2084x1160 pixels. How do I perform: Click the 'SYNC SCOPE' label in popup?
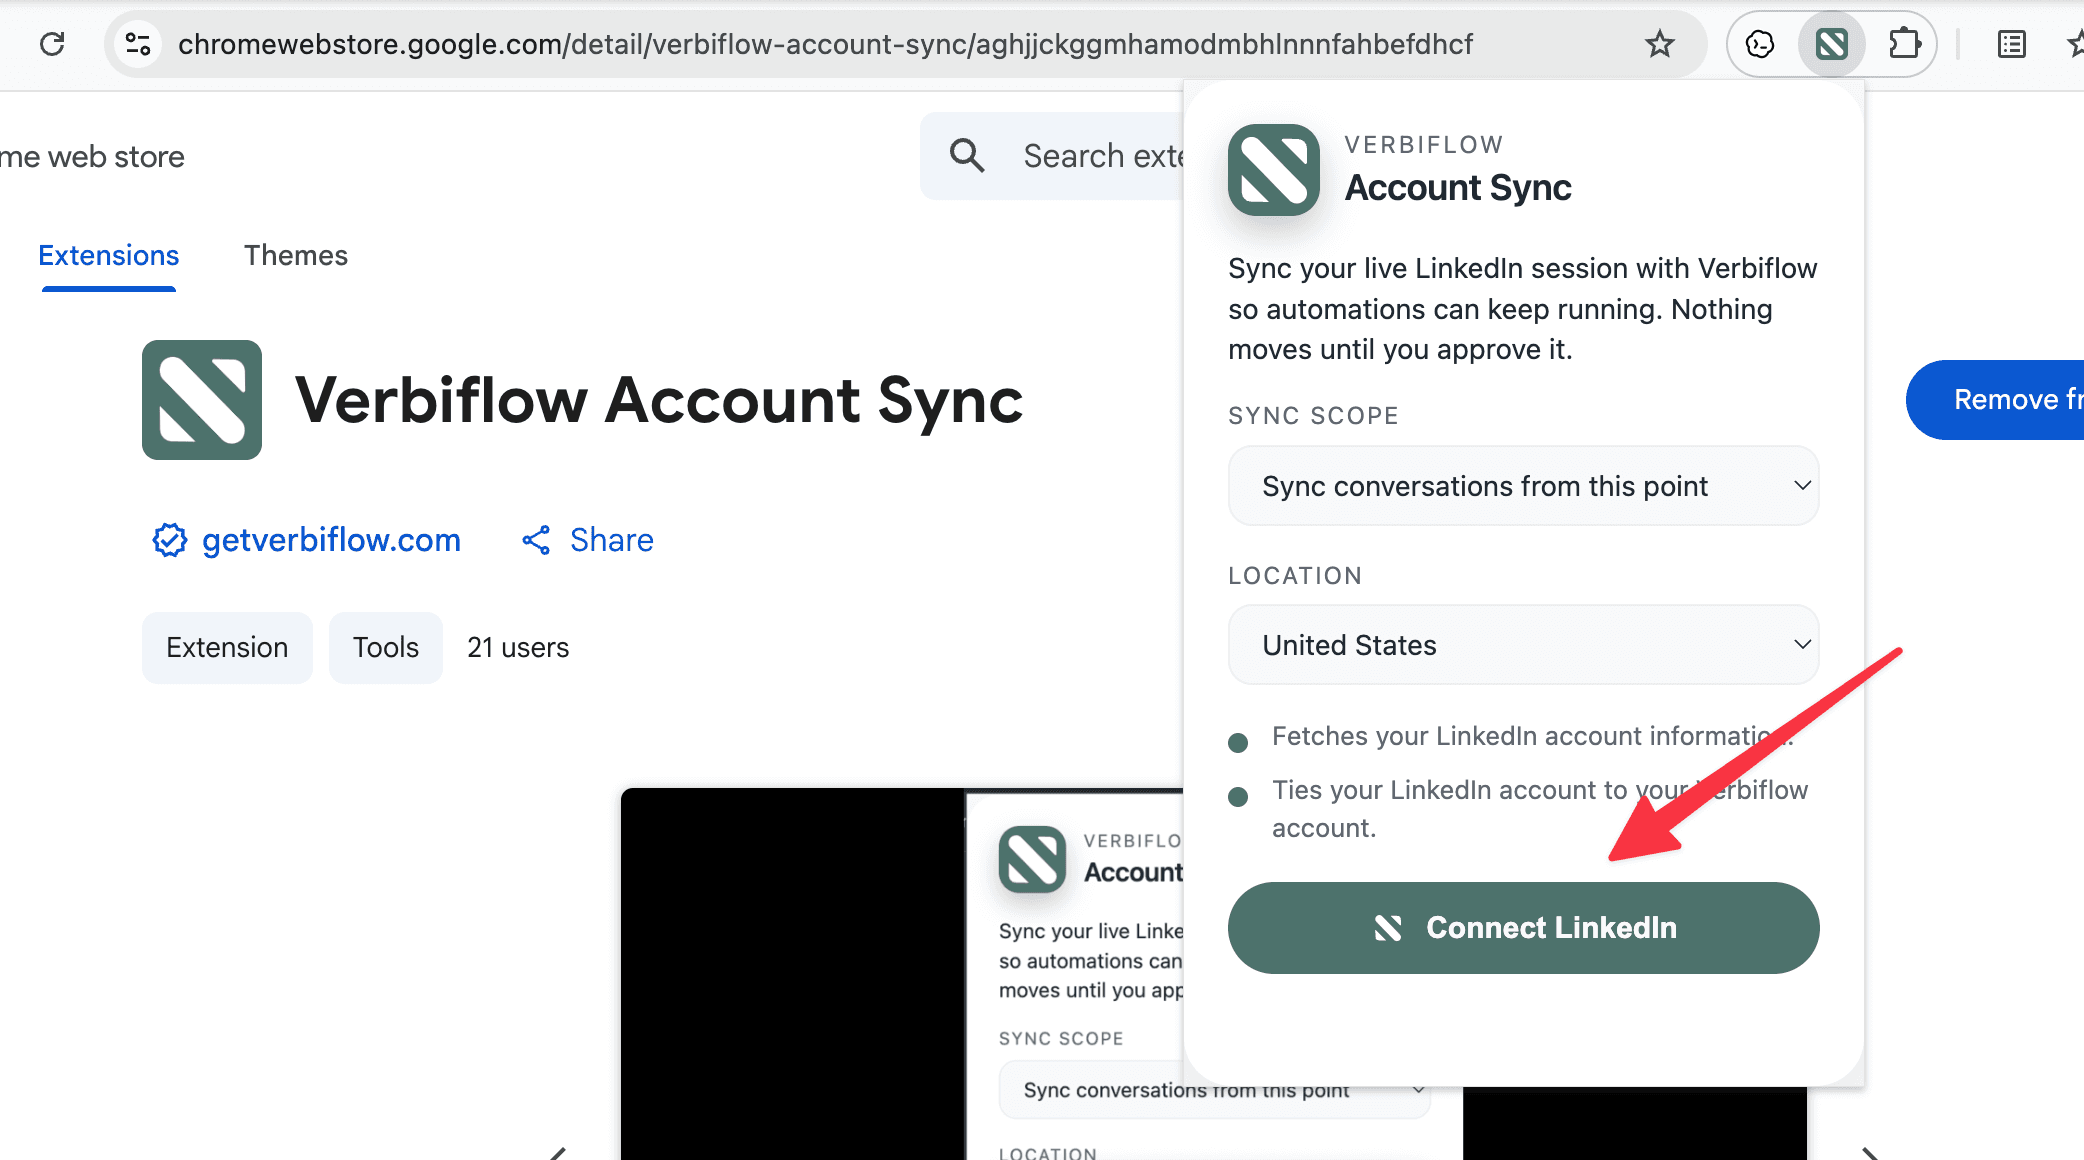pos(1313,416)
